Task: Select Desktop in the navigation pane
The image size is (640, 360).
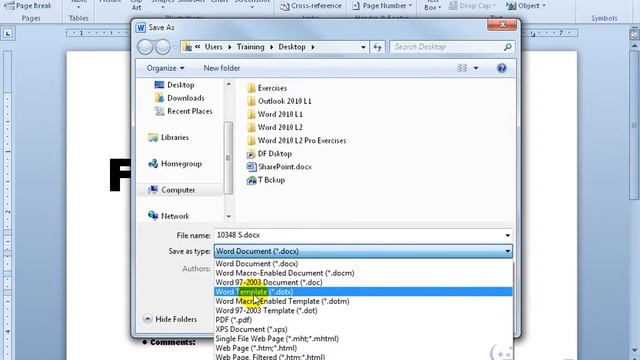Action: click(174, 85)
